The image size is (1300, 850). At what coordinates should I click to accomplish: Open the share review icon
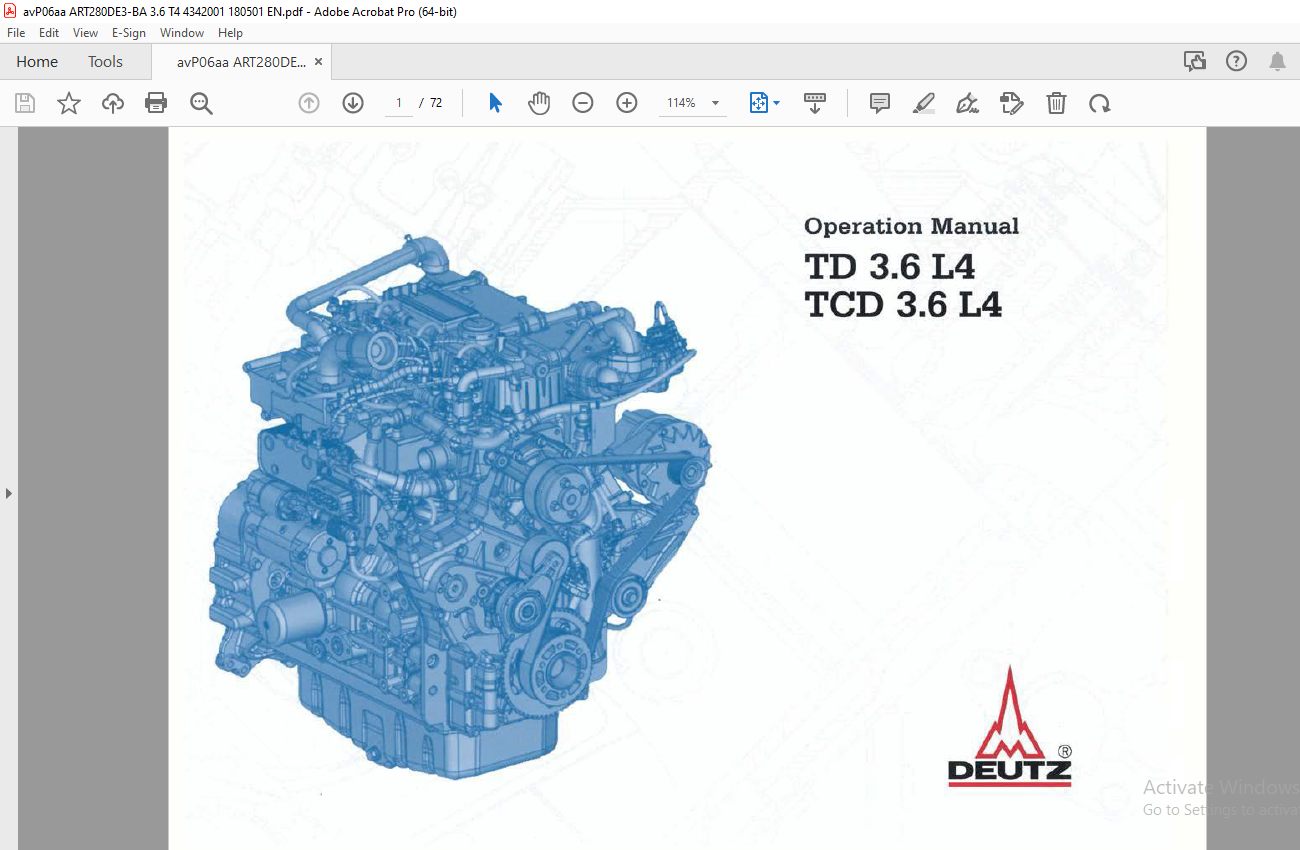(x=1195, y=61)
